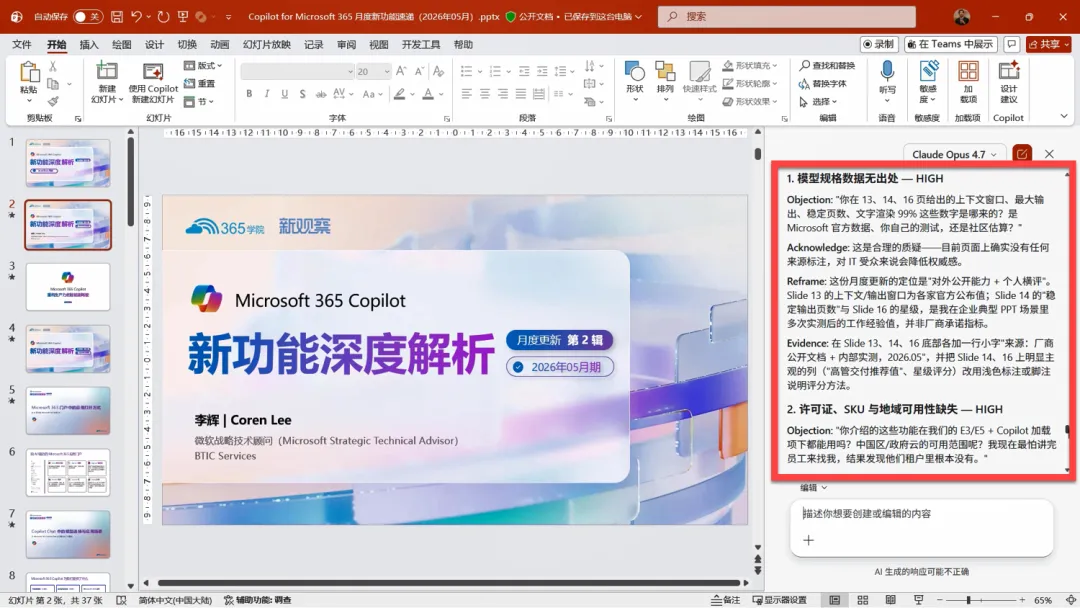Screen dimensions: 1080x608
Task: Switch to slide sorter view icon
Action: click(x=862, y=600)
